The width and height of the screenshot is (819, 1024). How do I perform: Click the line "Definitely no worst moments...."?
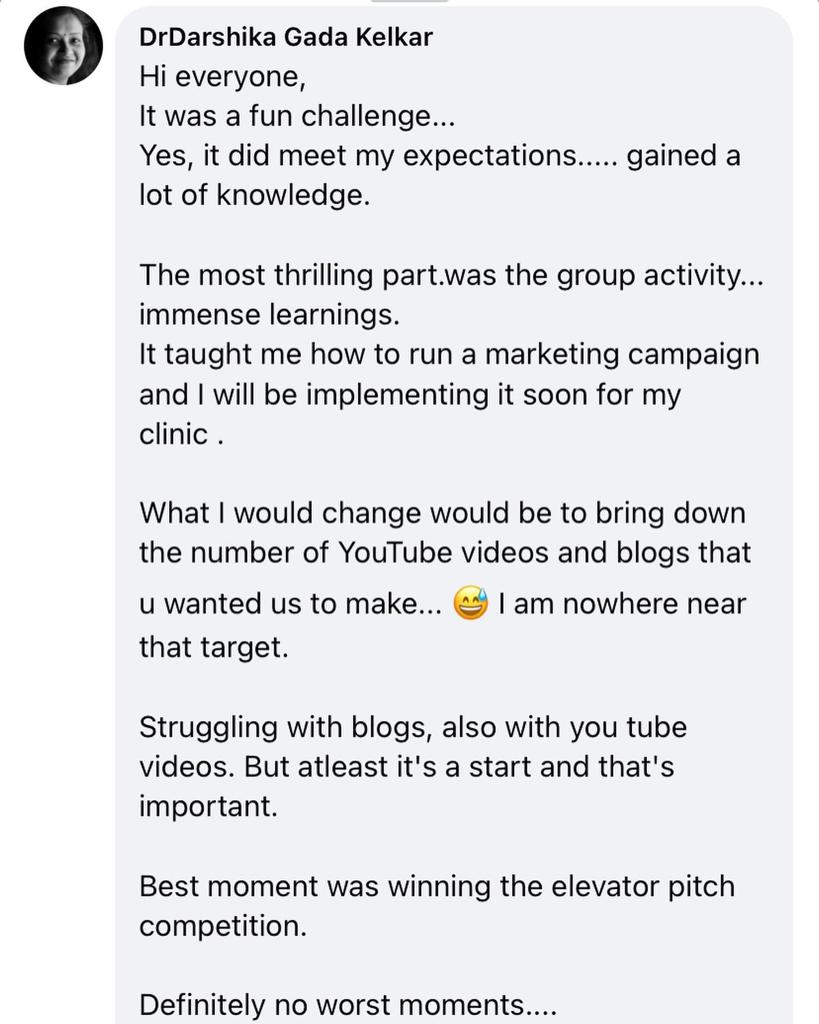pos(347,1003)
